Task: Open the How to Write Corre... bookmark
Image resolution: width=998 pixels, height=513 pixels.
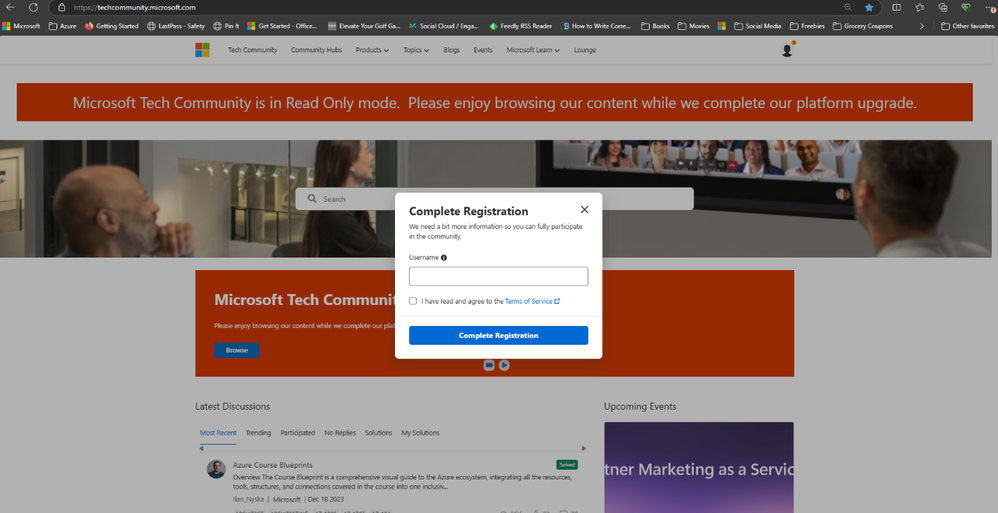Action: (x=596, y=26)
